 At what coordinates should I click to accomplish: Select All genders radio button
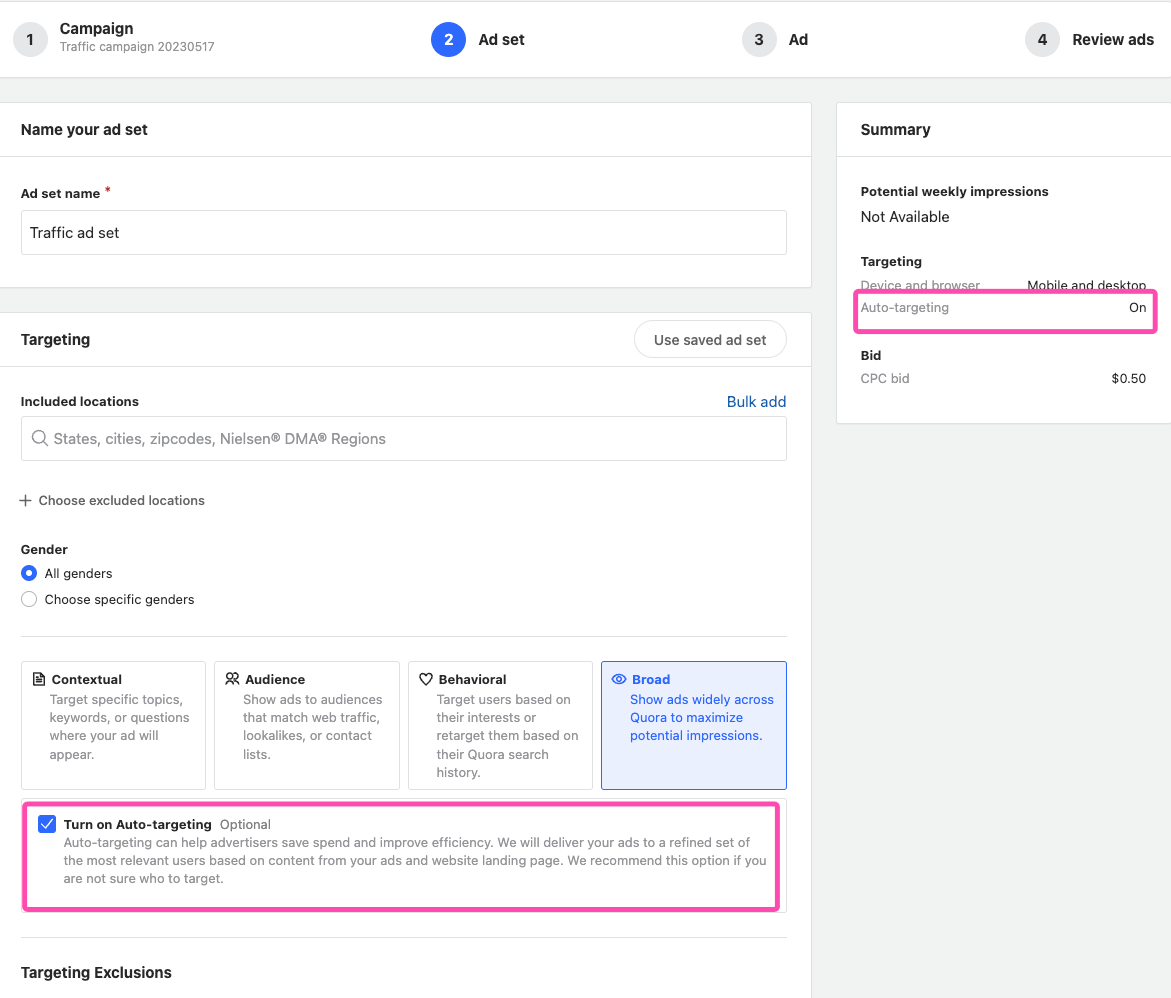click(x=29, y=573)
